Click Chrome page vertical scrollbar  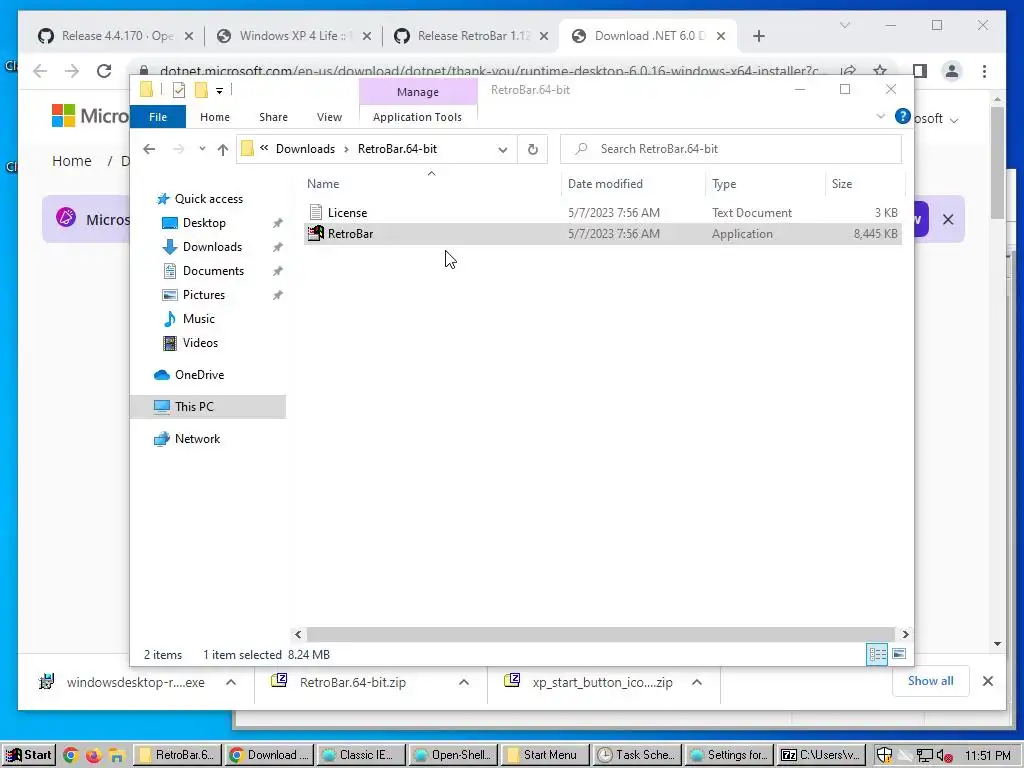pyautogui.click(x=997, y=163)
